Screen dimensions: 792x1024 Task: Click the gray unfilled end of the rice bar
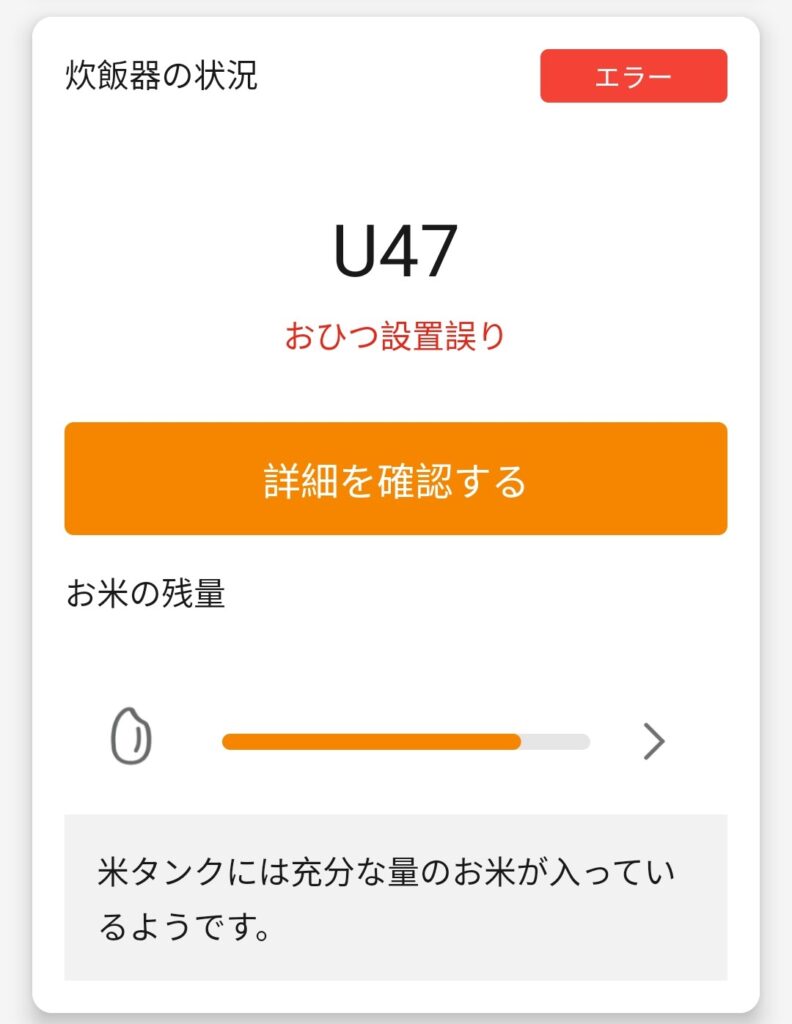click(557, 742)
